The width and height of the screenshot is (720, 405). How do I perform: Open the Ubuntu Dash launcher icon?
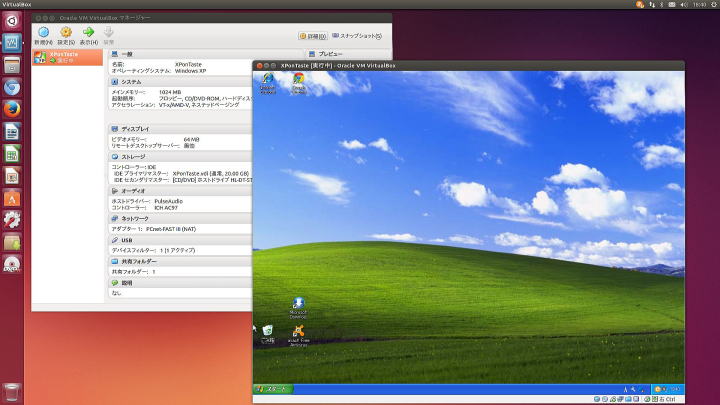12,21
